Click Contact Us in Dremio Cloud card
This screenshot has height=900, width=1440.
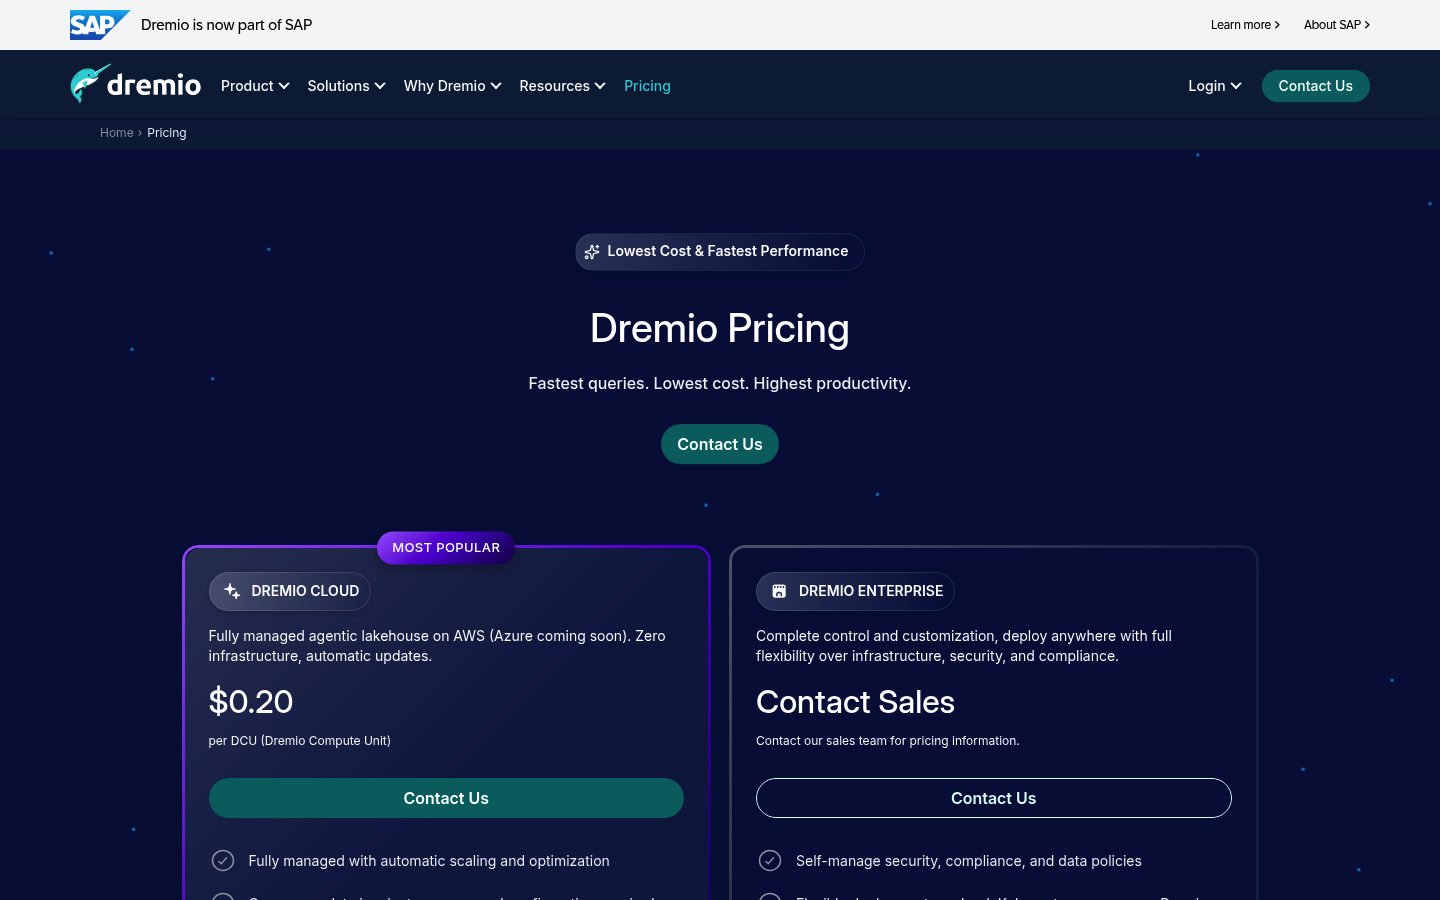click(x=446, y=798)
